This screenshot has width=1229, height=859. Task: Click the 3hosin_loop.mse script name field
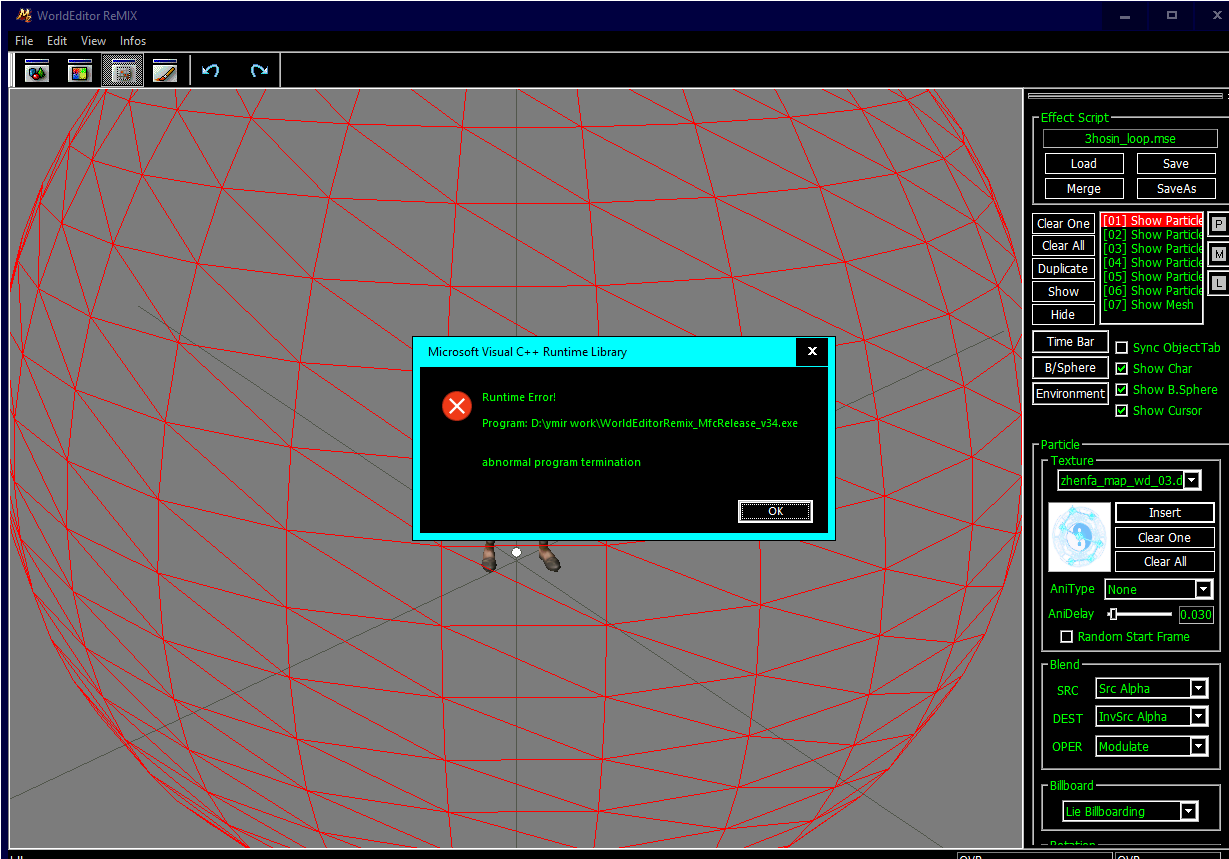pos(1130,140)
